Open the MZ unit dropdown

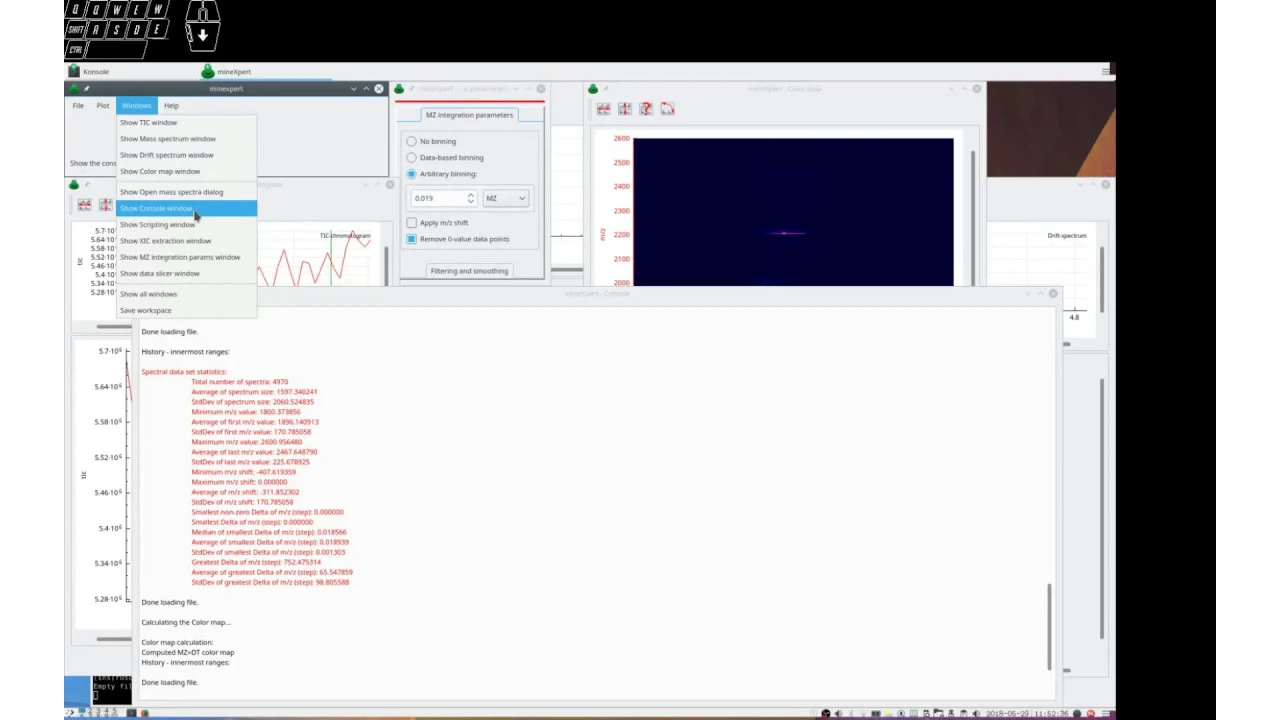pos(505,198)
